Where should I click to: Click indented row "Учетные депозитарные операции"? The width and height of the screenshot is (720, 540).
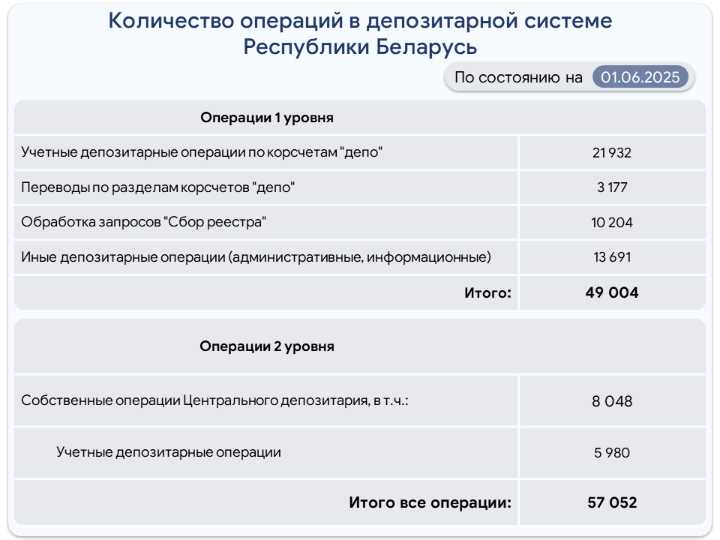pos(360,453)
